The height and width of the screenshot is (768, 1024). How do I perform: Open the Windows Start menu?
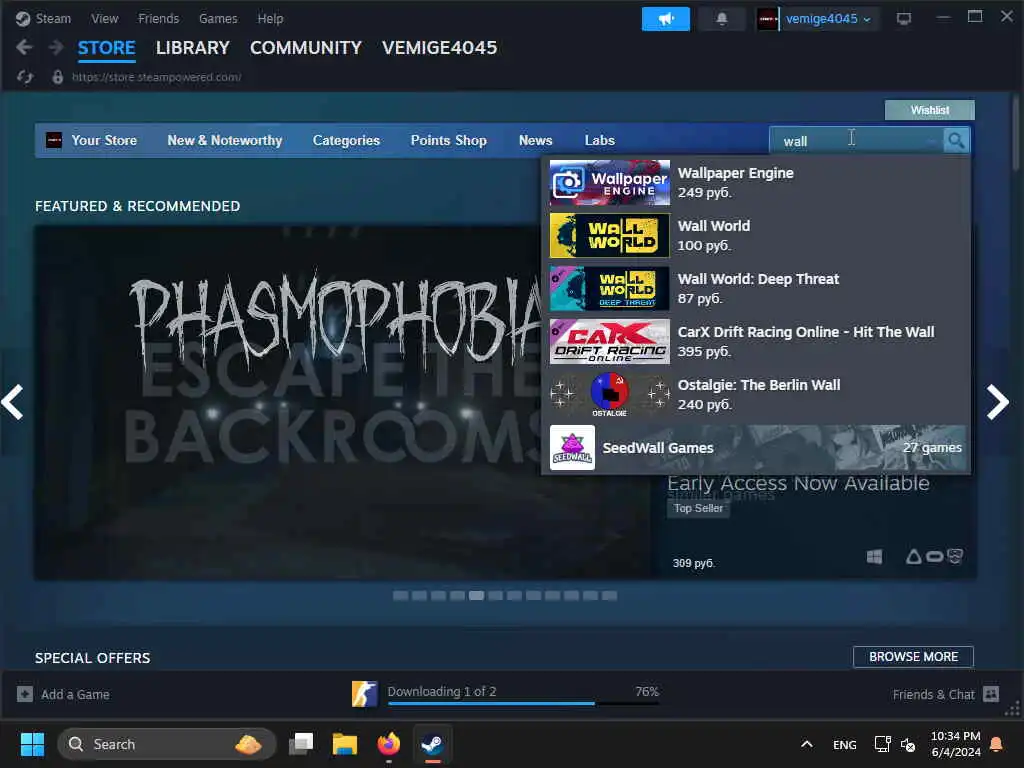tap(32, 744)
